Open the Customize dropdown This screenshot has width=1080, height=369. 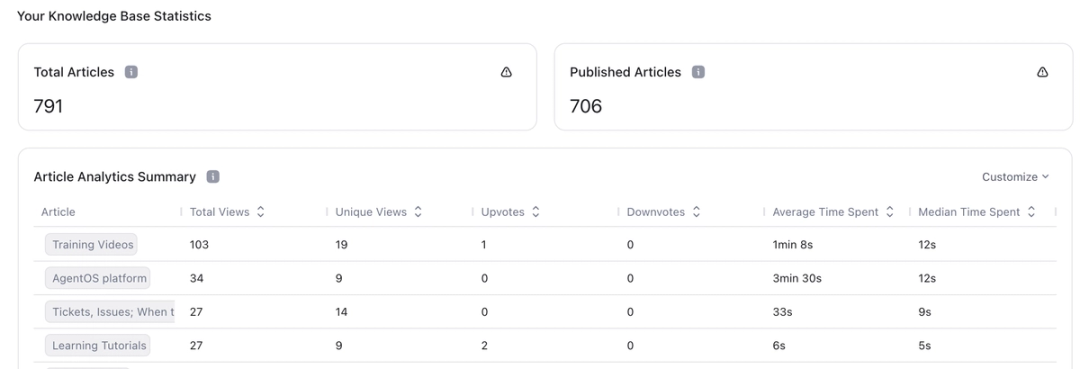1015,177
